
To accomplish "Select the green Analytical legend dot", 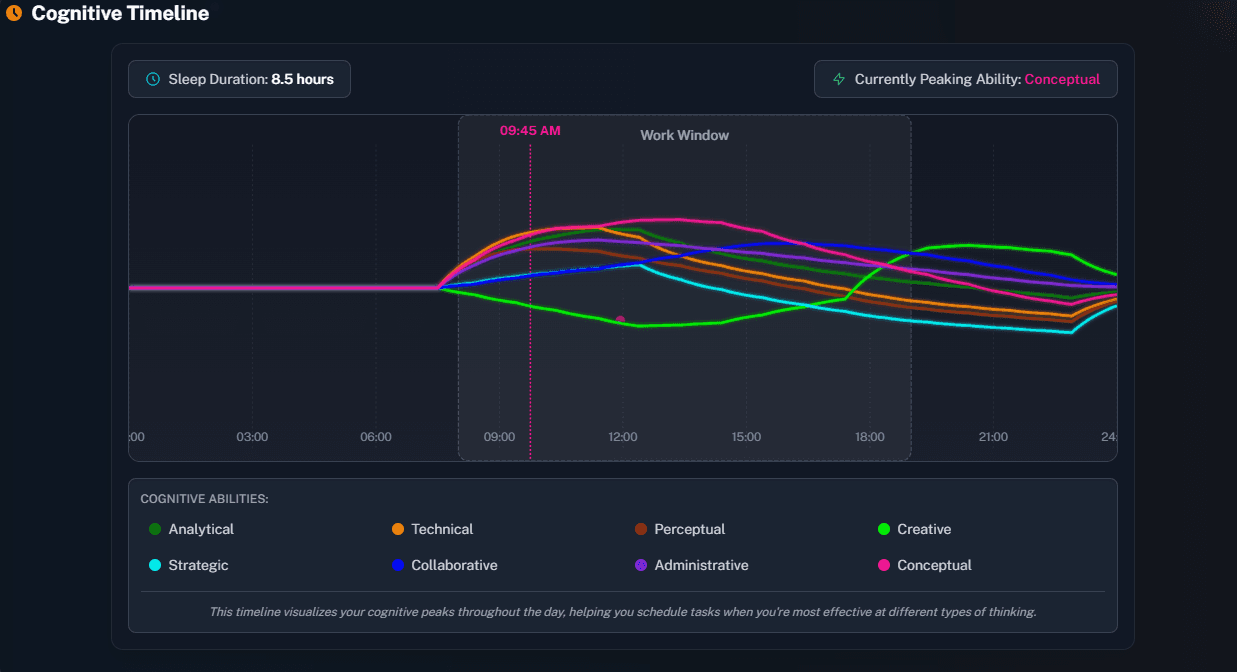I will pyautogui.click(x=153, y=528).
